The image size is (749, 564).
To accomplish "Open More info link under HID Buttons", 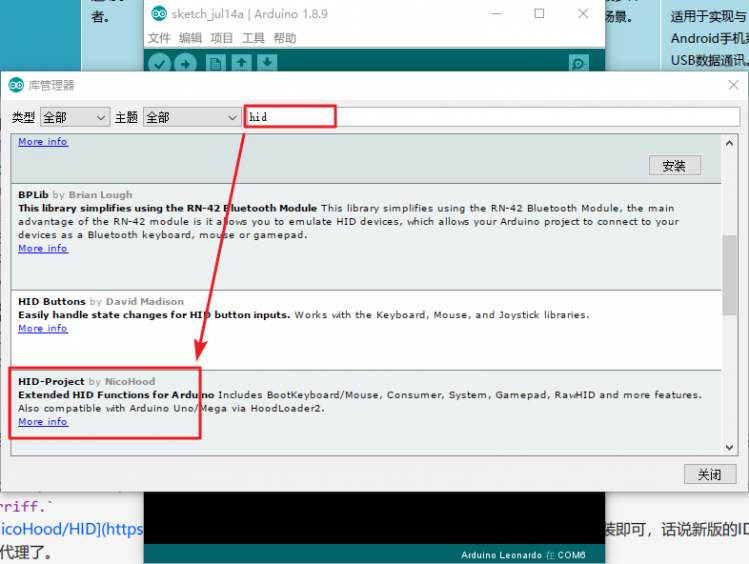I will coord(43,329).
